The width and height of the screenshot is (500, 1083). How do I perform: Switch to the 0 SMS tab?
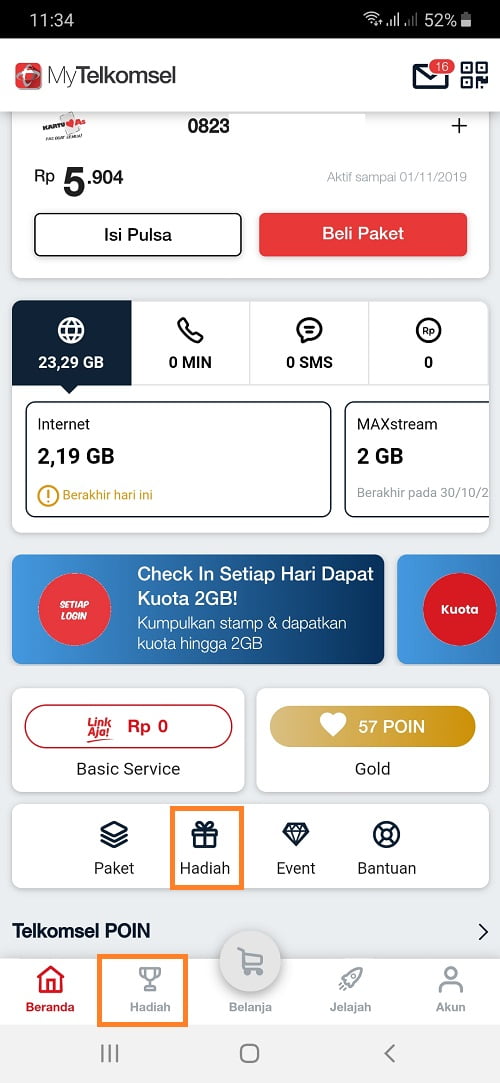(309, 343)
